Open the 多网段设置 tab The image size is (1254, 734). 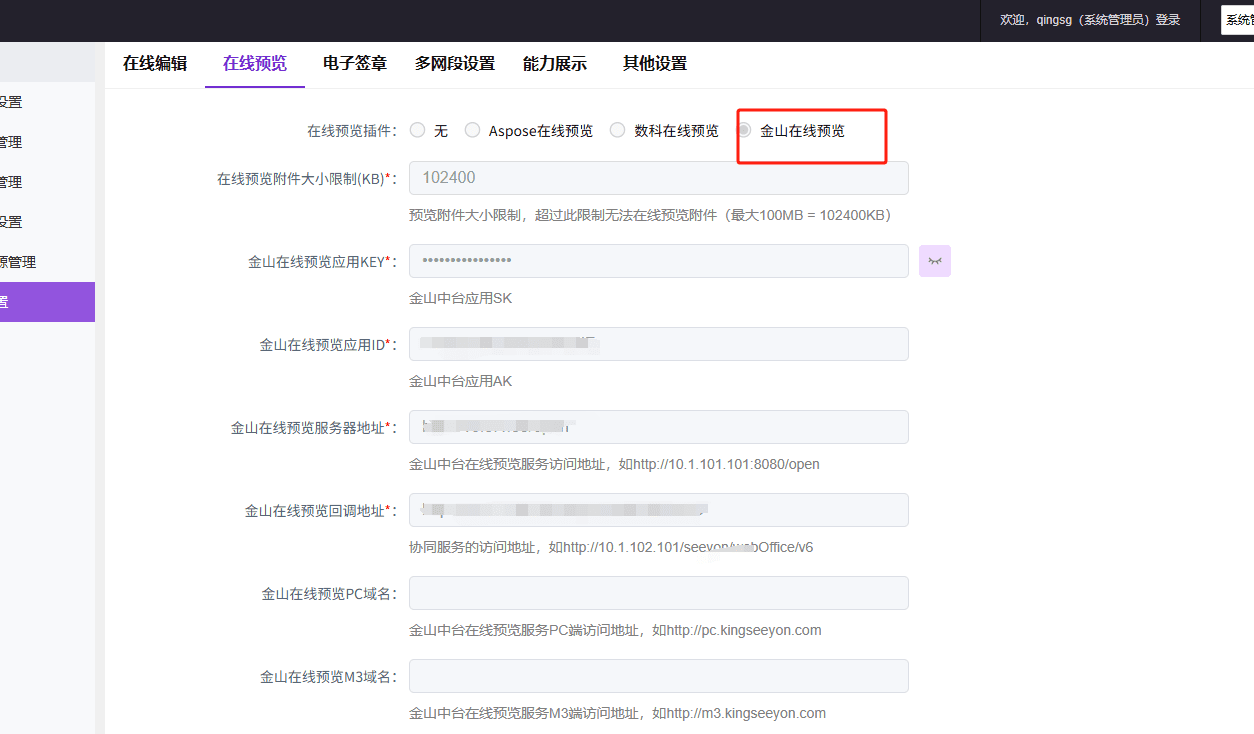(x=455, y=64)
